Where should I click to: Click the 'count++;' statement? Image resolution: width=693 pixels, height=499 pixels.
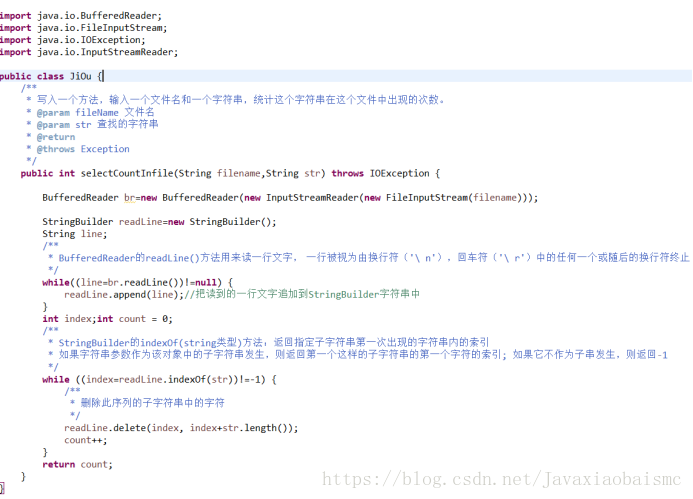[x=86, y=440]
